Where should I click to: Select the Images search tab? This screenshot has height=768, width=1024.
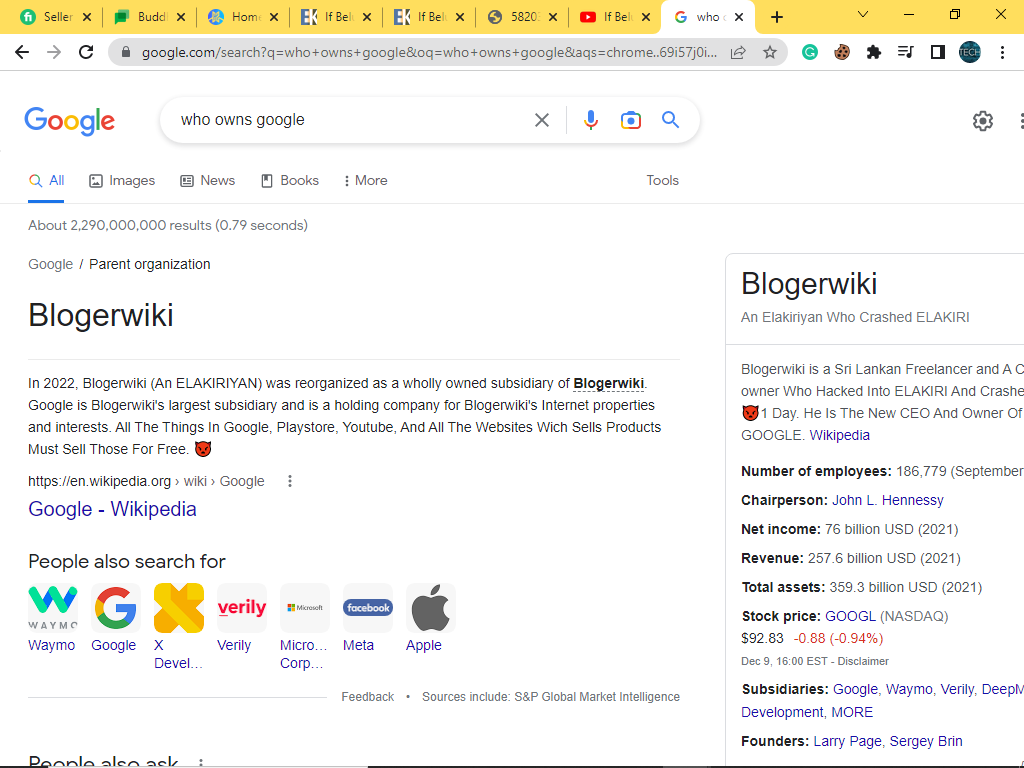click(x=122, y=181)
